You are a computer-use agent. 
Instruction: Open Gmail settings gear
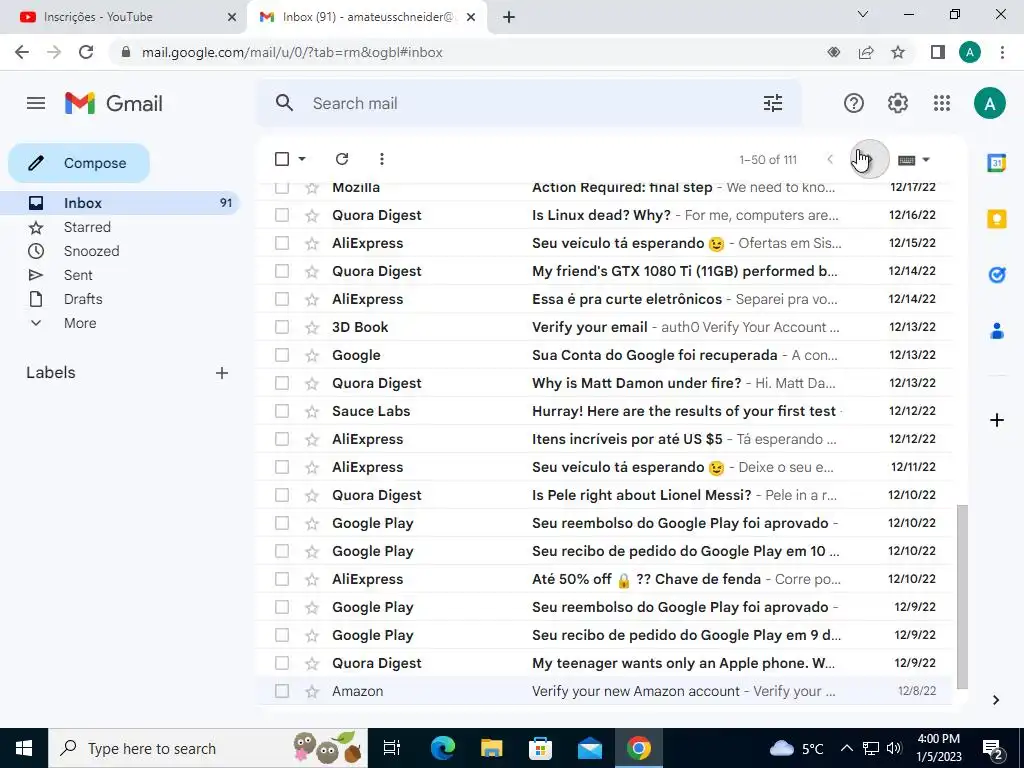click(x=898, y=103)
